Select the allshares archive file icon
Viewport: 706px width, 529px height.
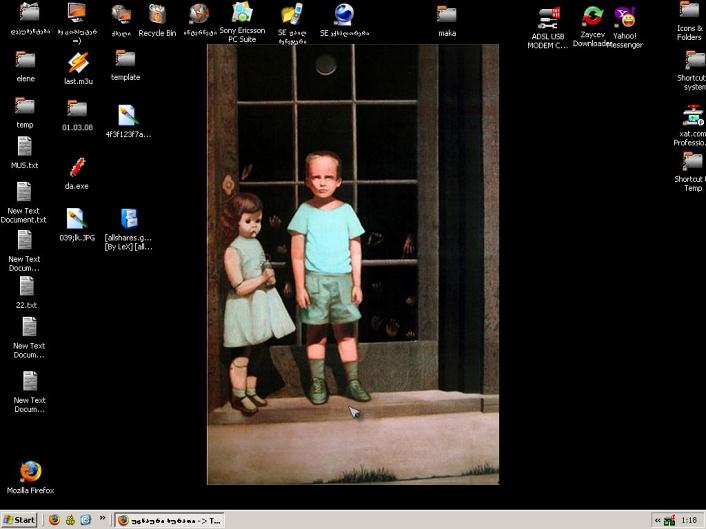(129, 219)
